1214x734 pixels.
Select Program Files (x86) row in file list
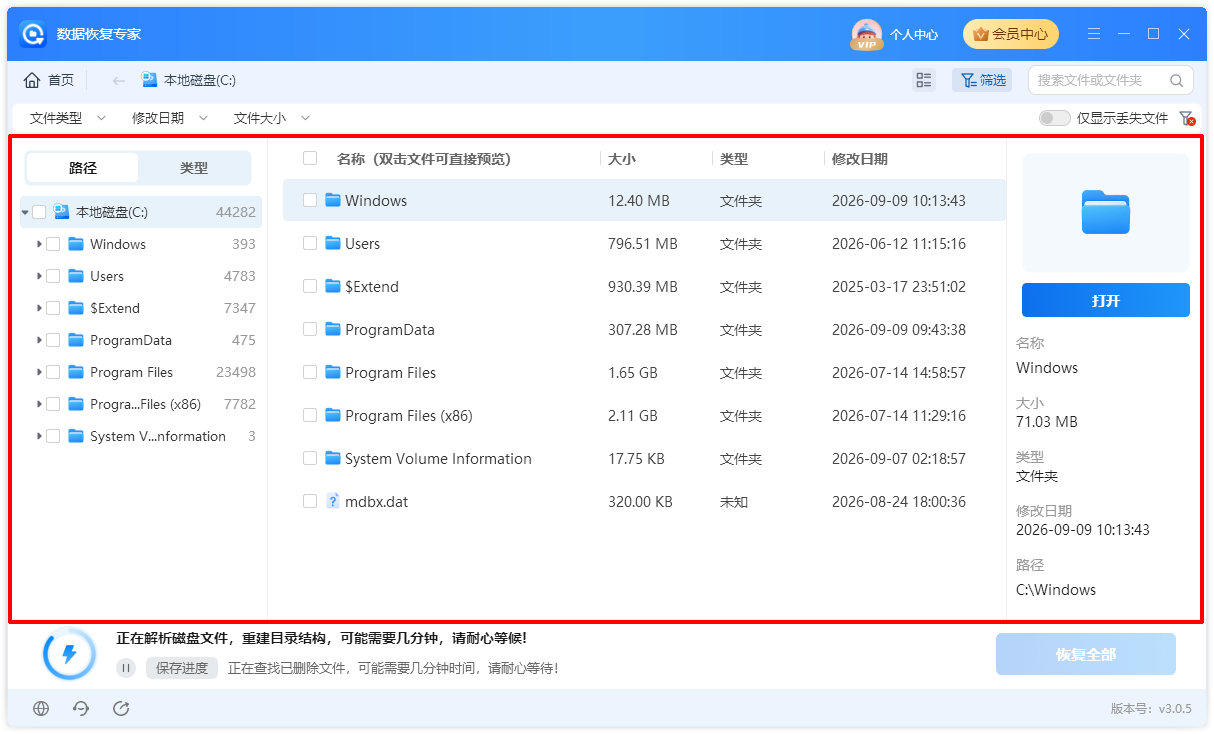[x=644, y=415]
